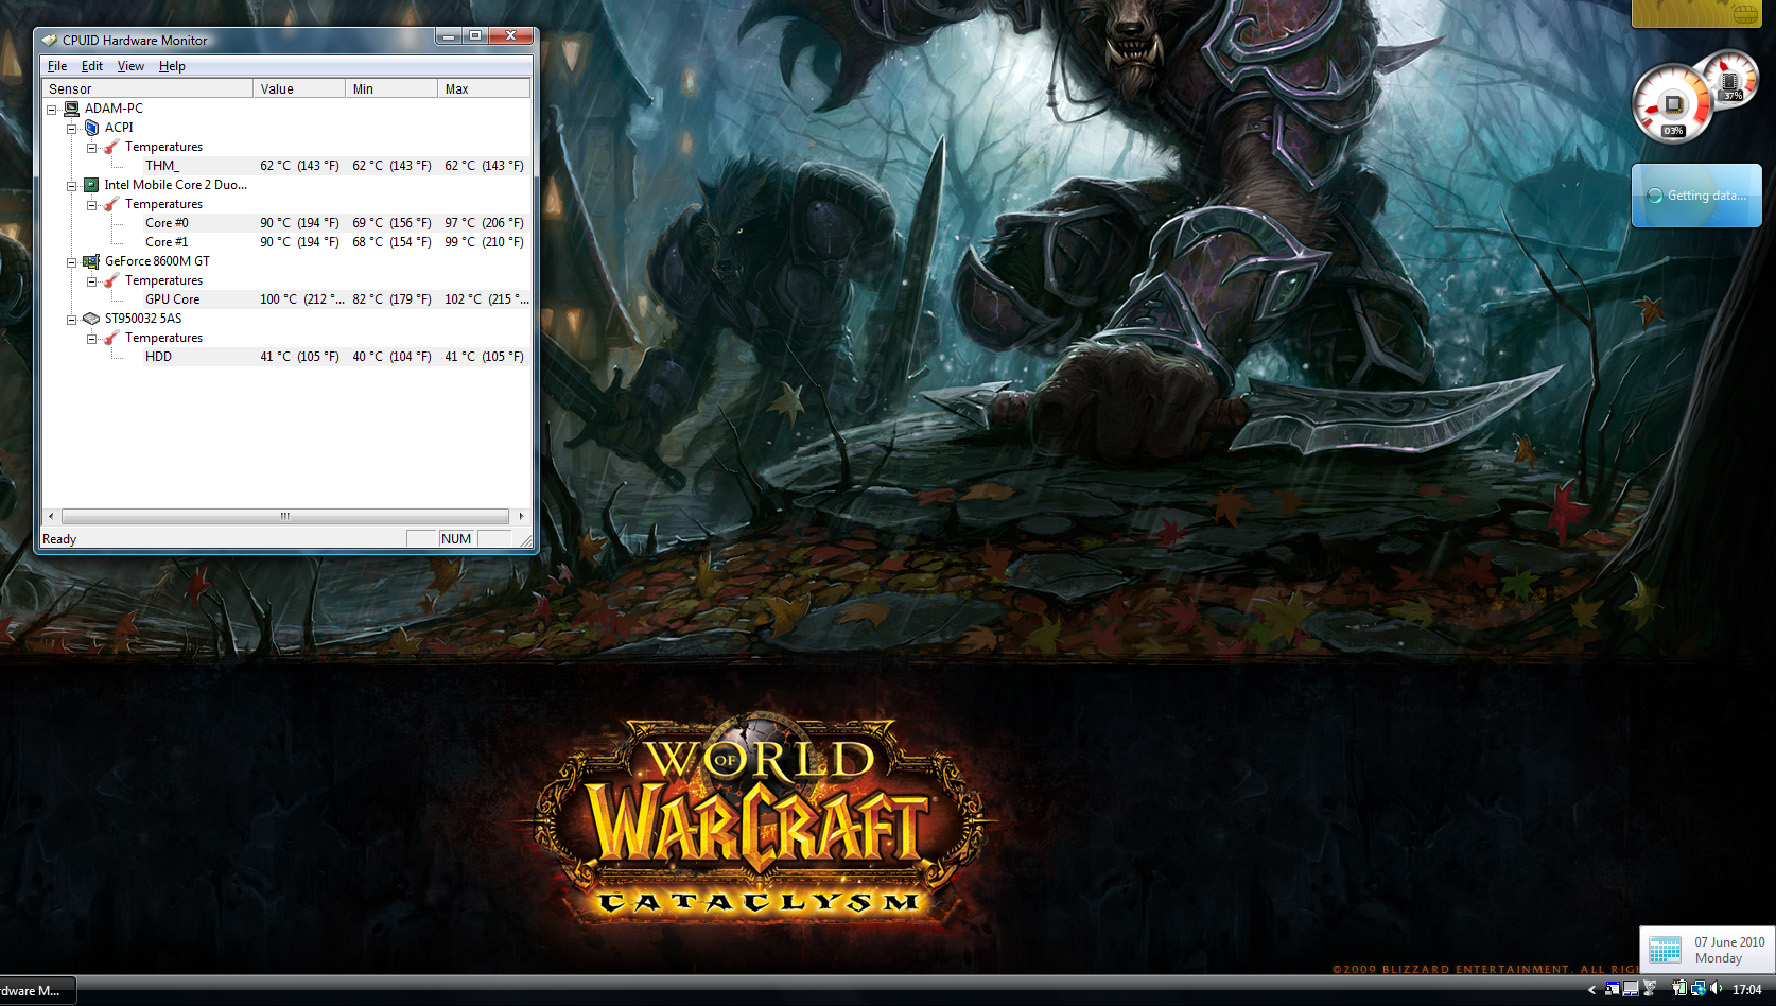Click the CPUID Hardware Monitor title bar icon
The image size is (1776, 1006).
tap(49, 40)
